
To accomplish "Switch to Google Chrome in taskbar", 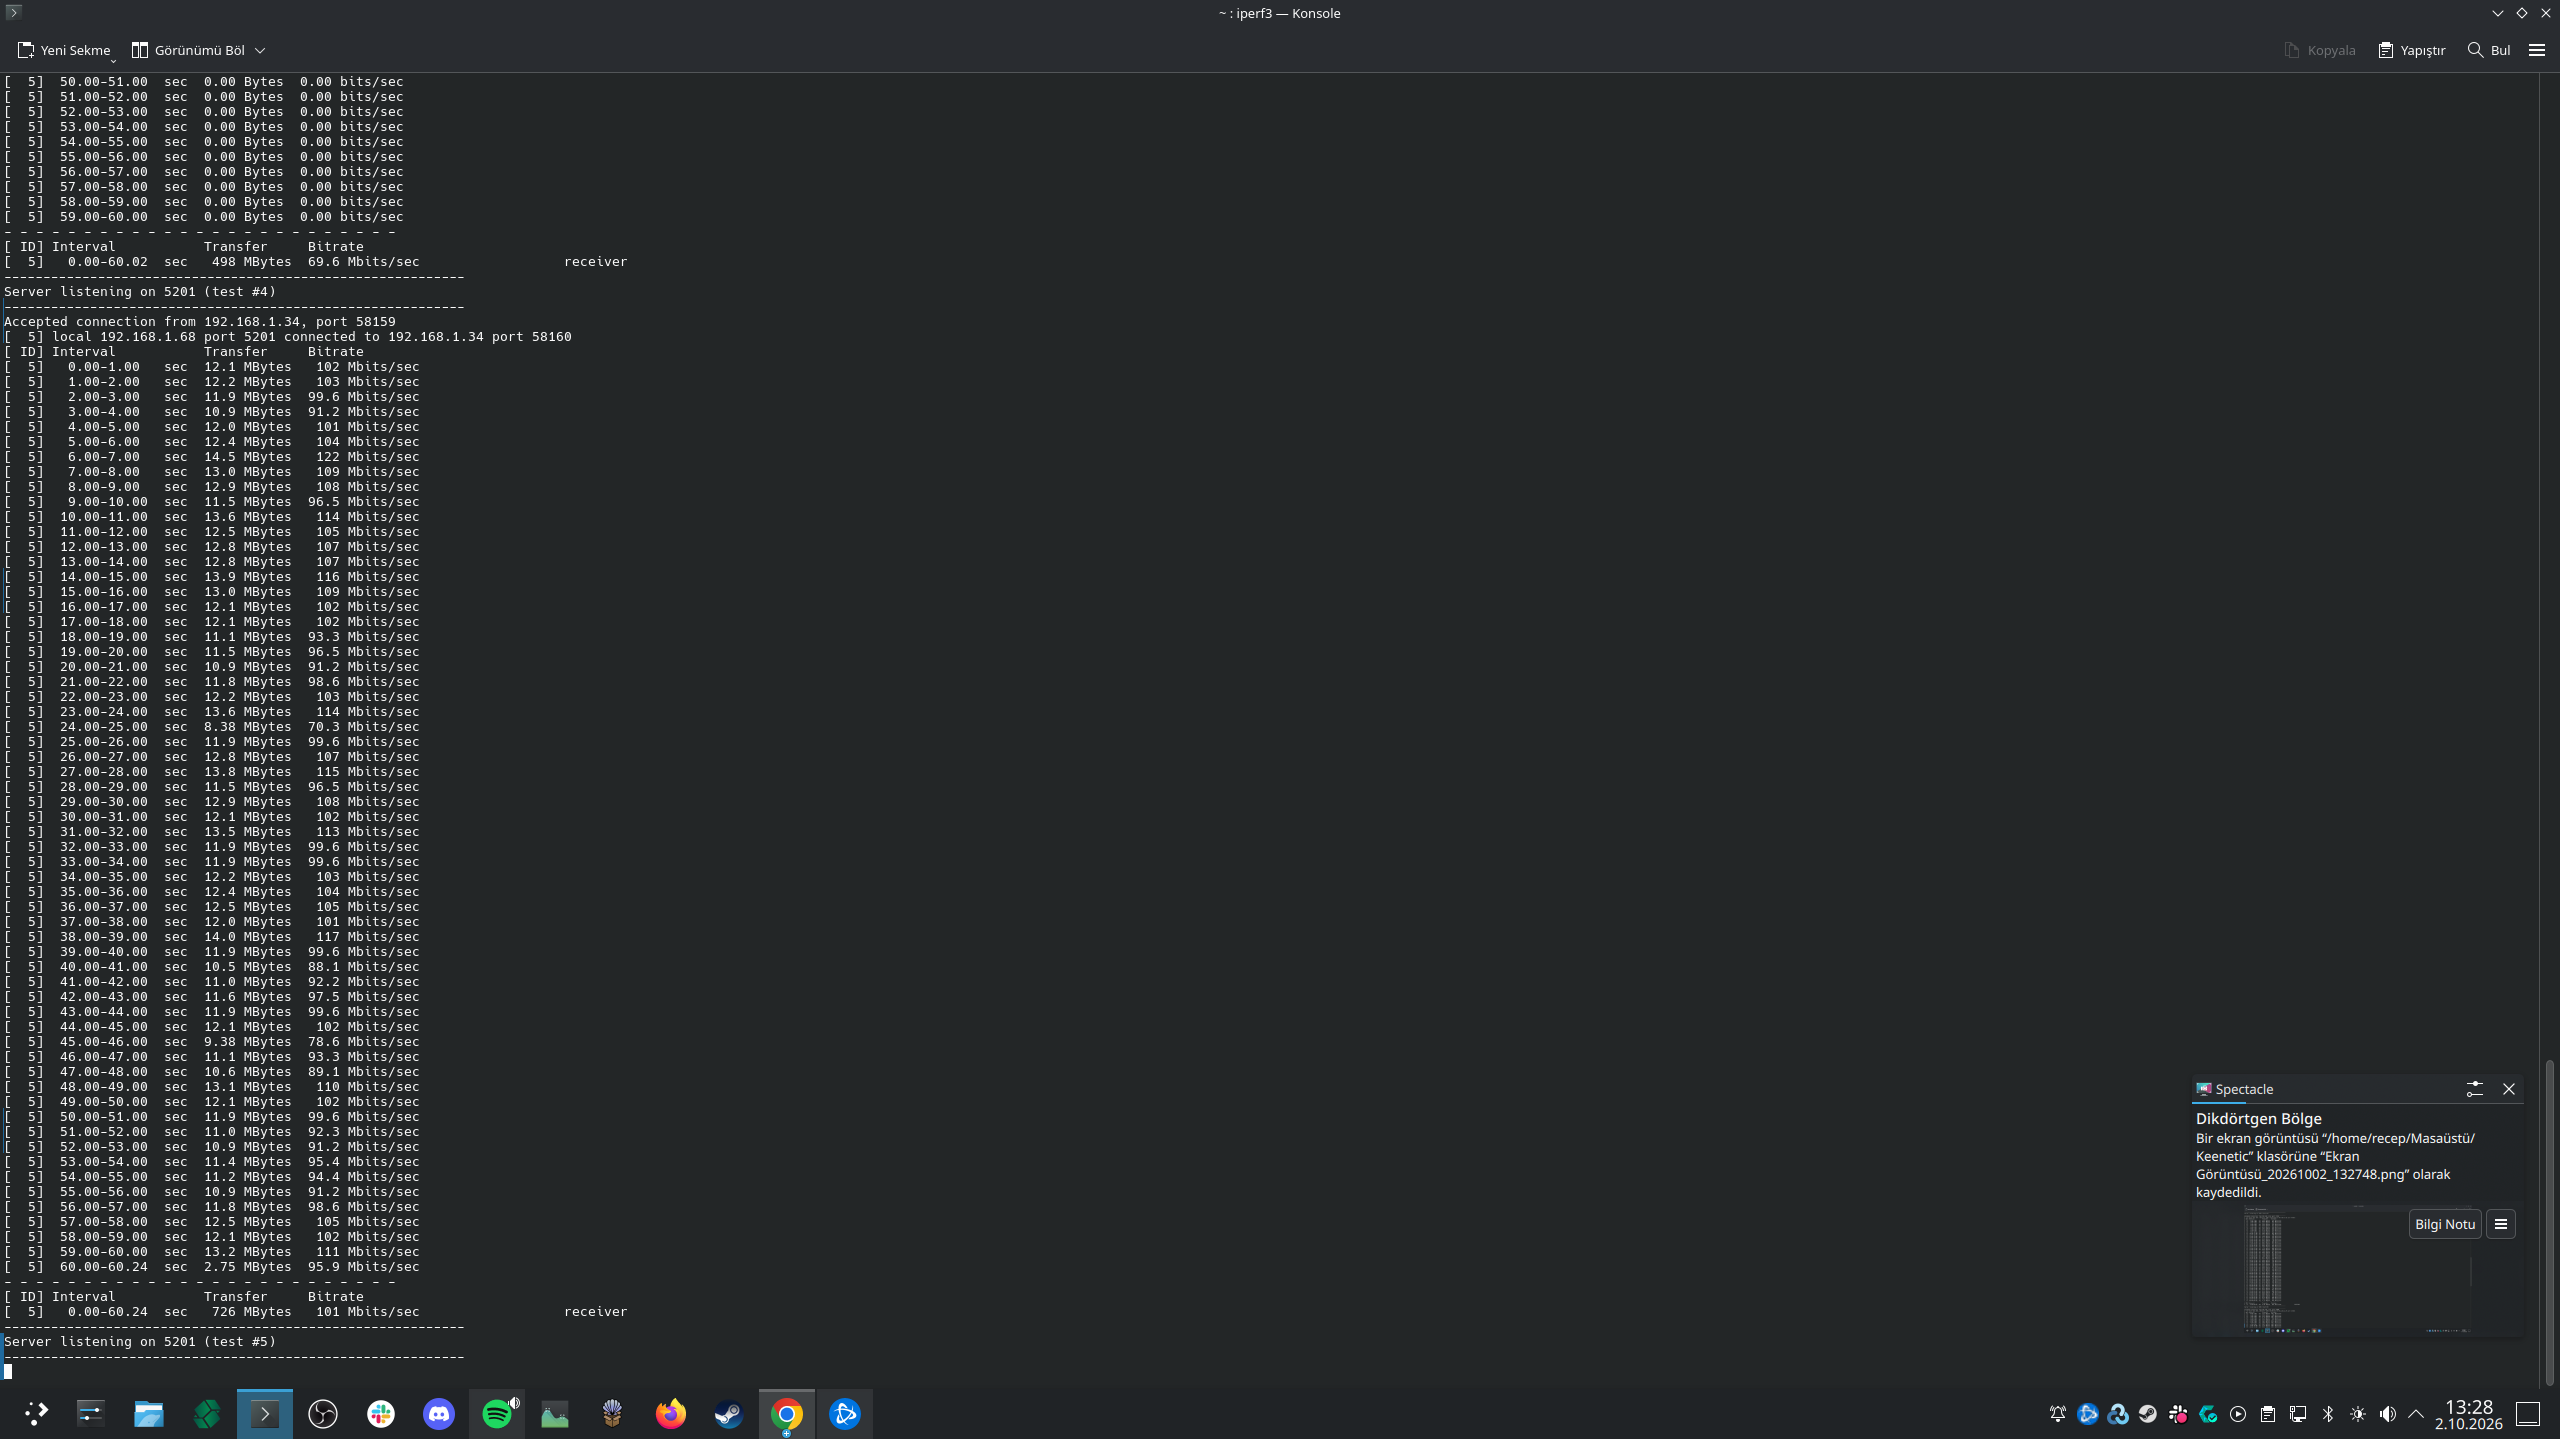I will tap(787, 1413).
